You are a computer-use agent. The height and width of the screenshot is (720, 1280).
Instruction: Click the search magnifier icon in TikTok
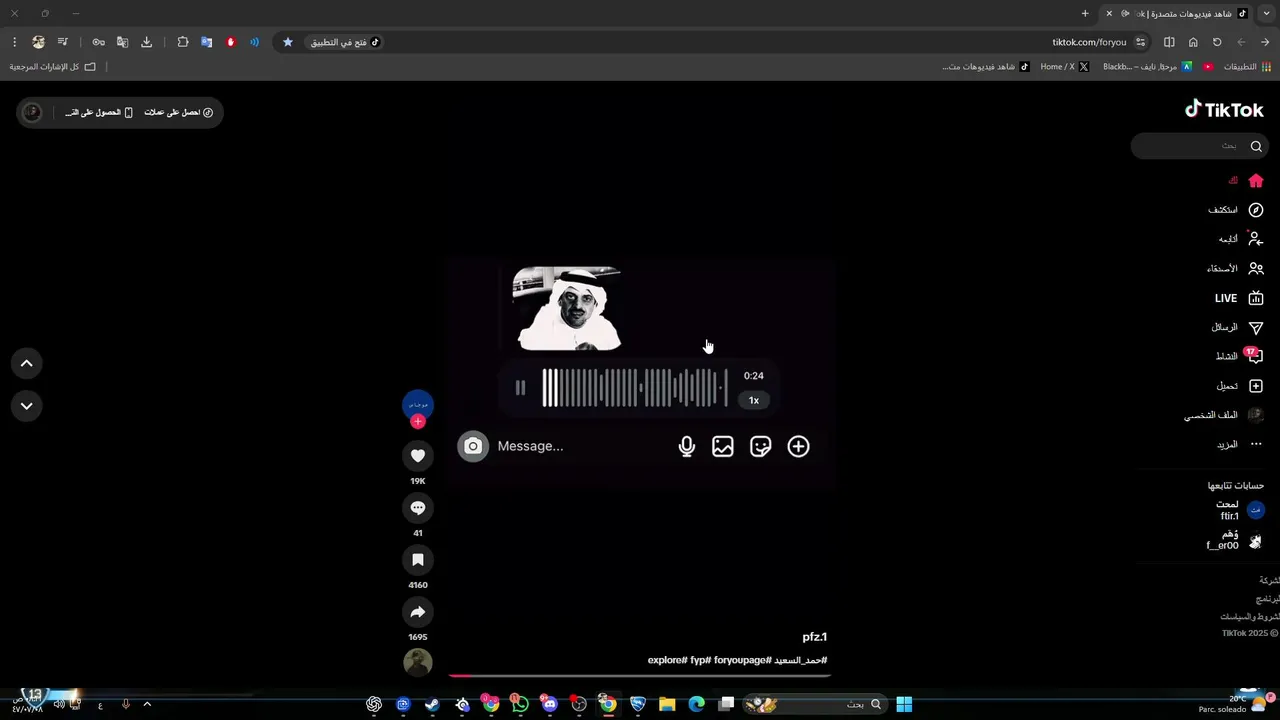(x=1256, y=146)
